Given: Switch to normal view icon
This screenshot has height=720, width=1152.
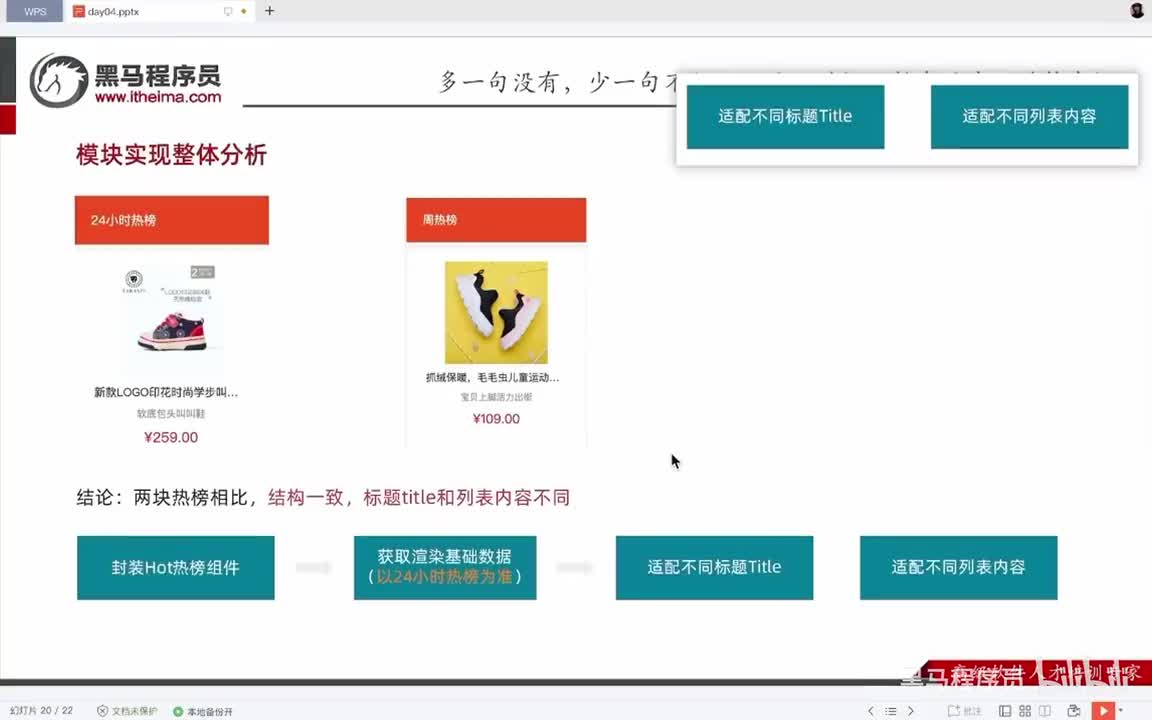Looking at the screenshot, I should pos(1004,710).
